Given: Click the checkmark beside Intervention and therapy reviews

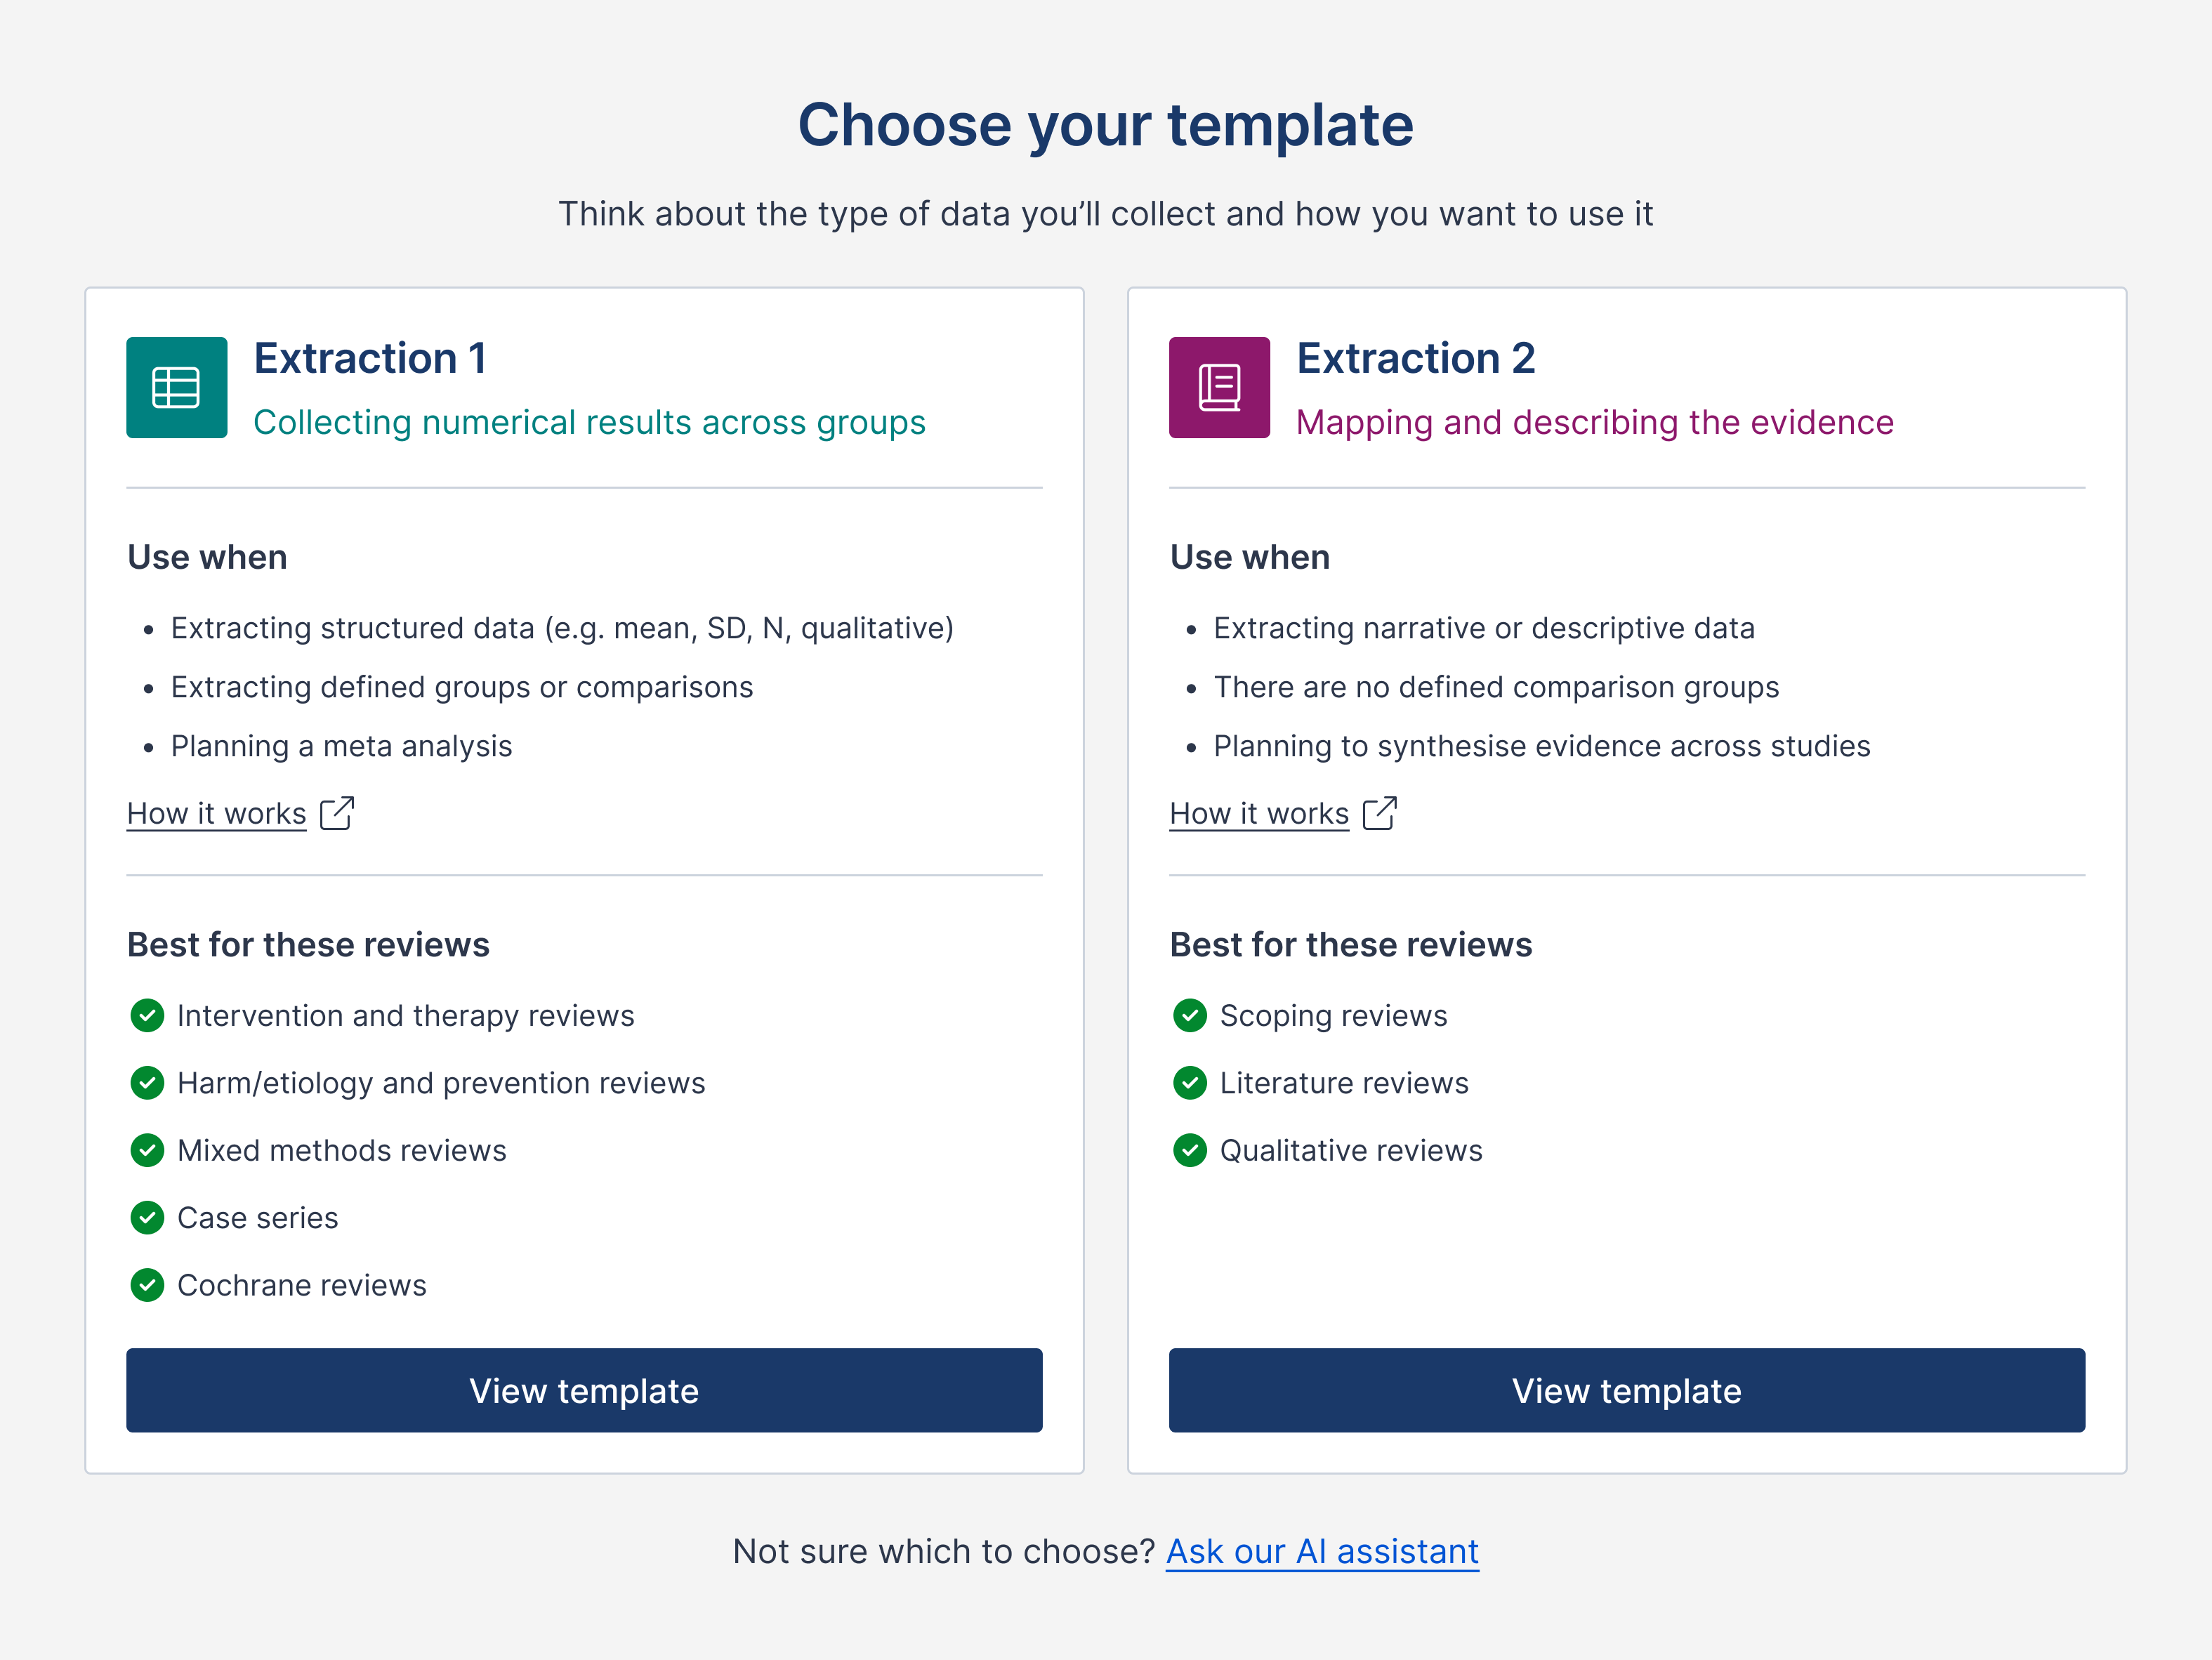Looking at the screenshot, I should click(147, 1015).
